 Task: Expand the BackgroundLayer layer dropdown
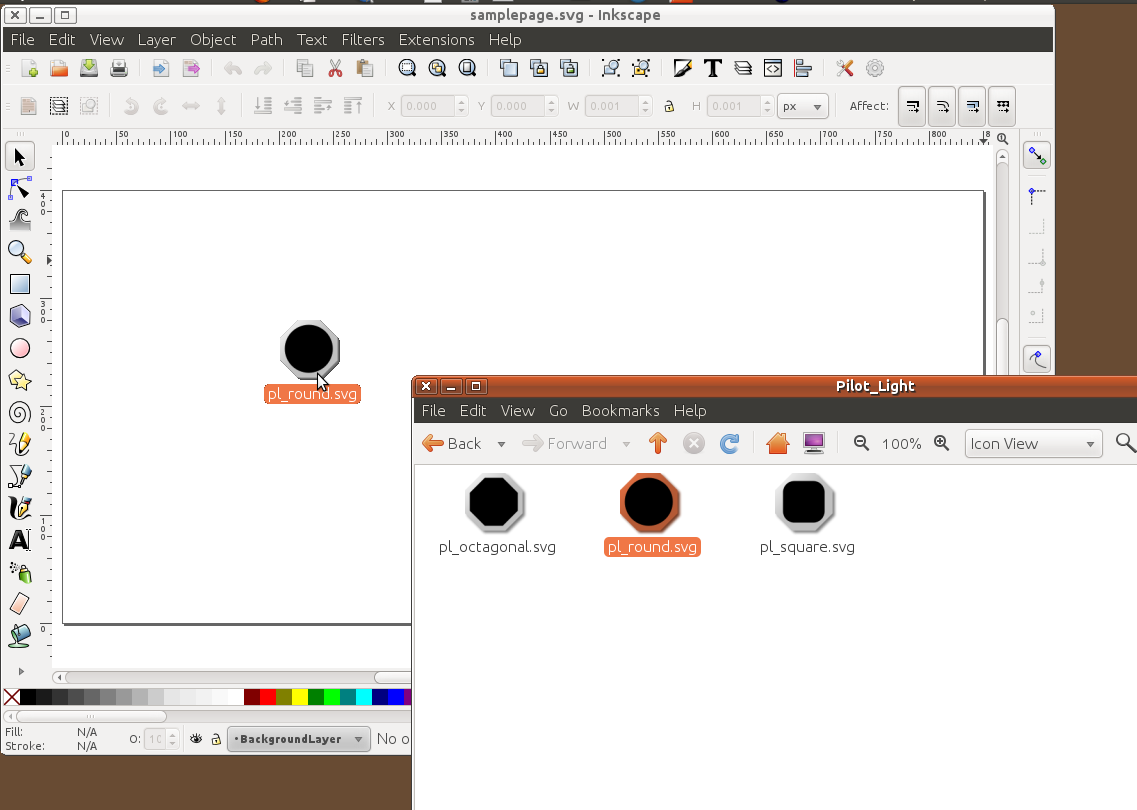coord(297,739)
